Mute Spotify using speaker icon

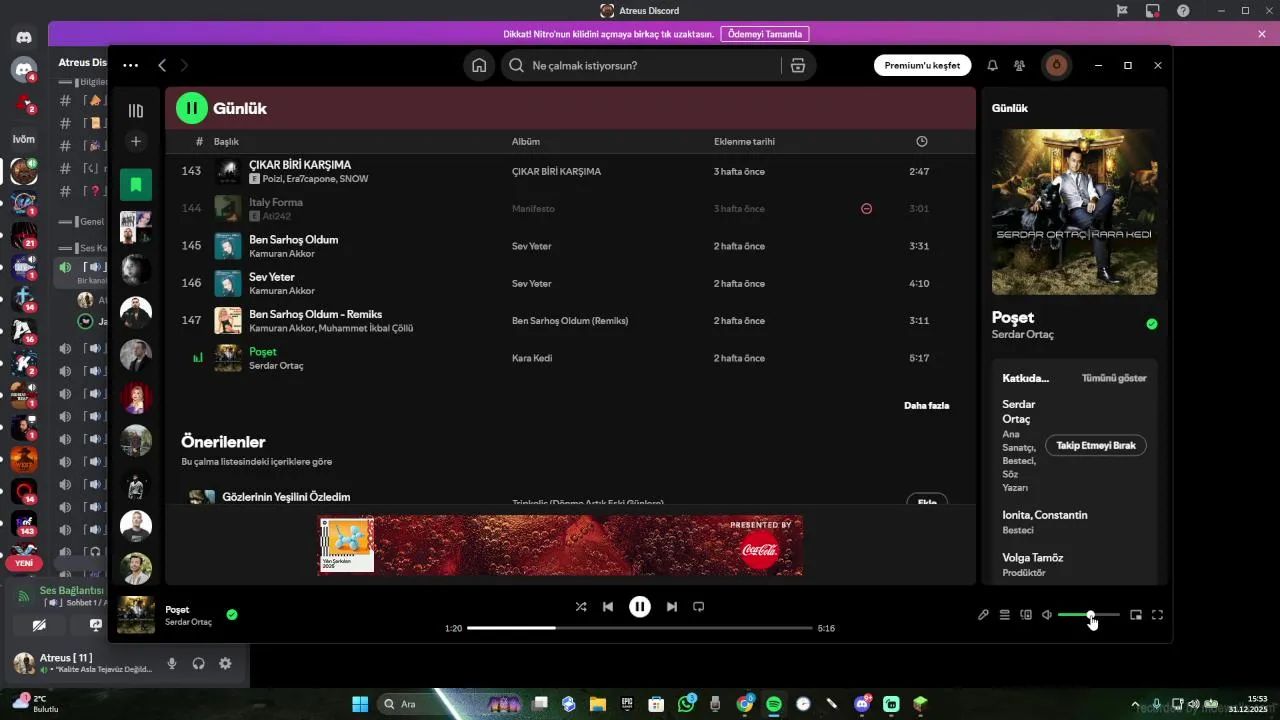click(x=1047, y=615)
